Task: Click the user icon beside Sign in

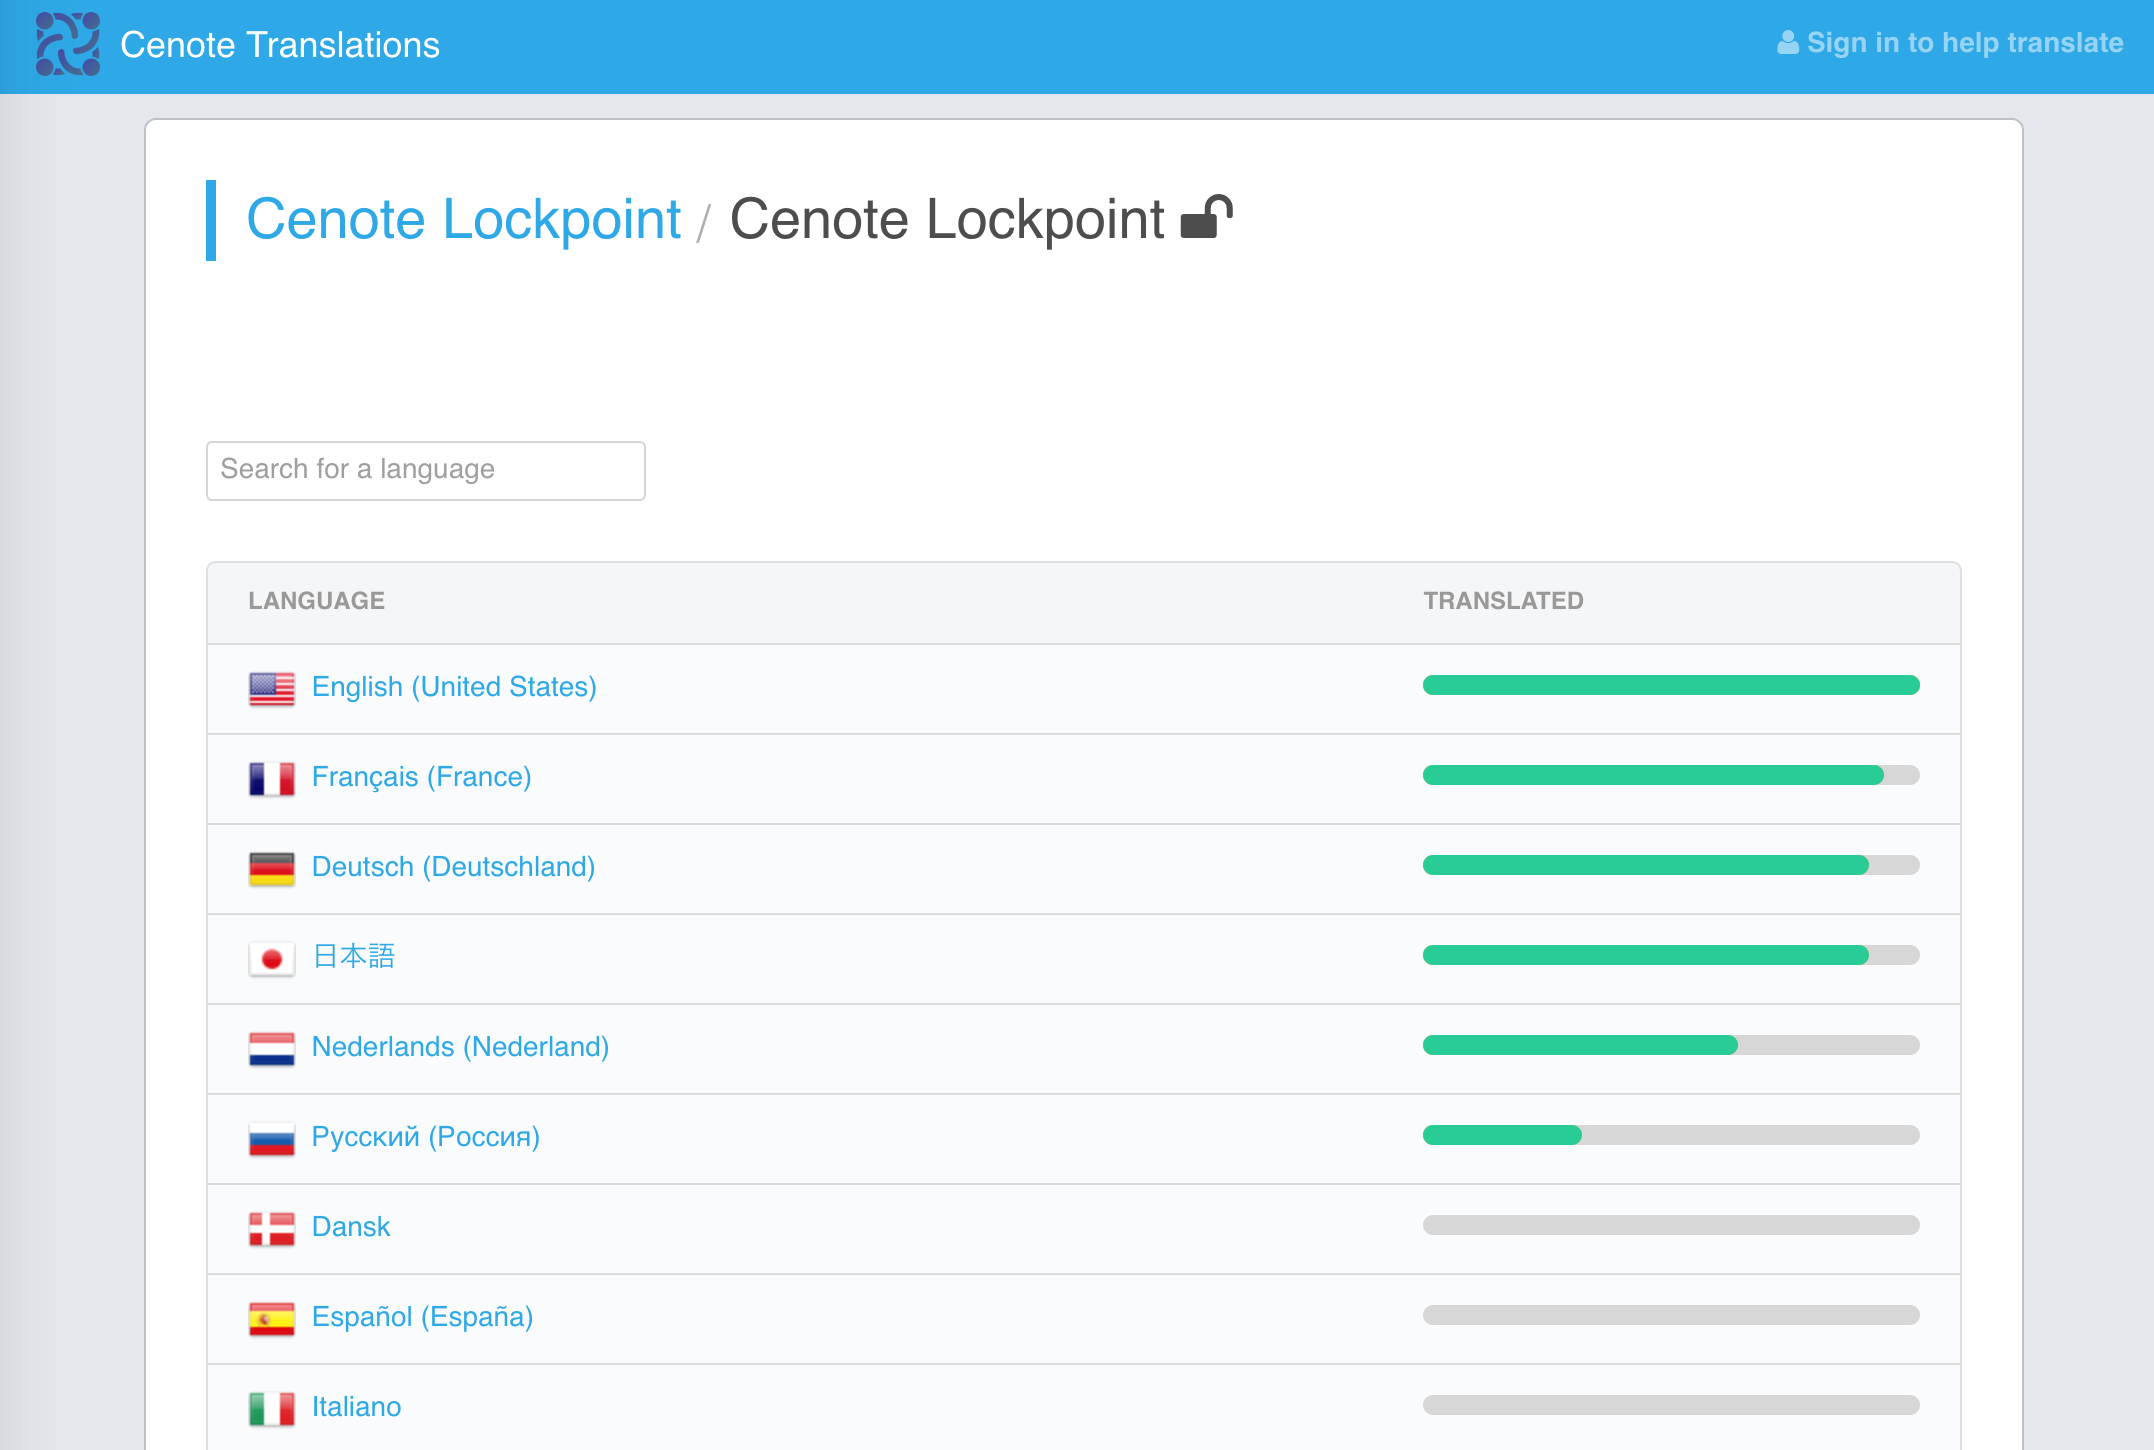Action: [x=1788, y=43]
